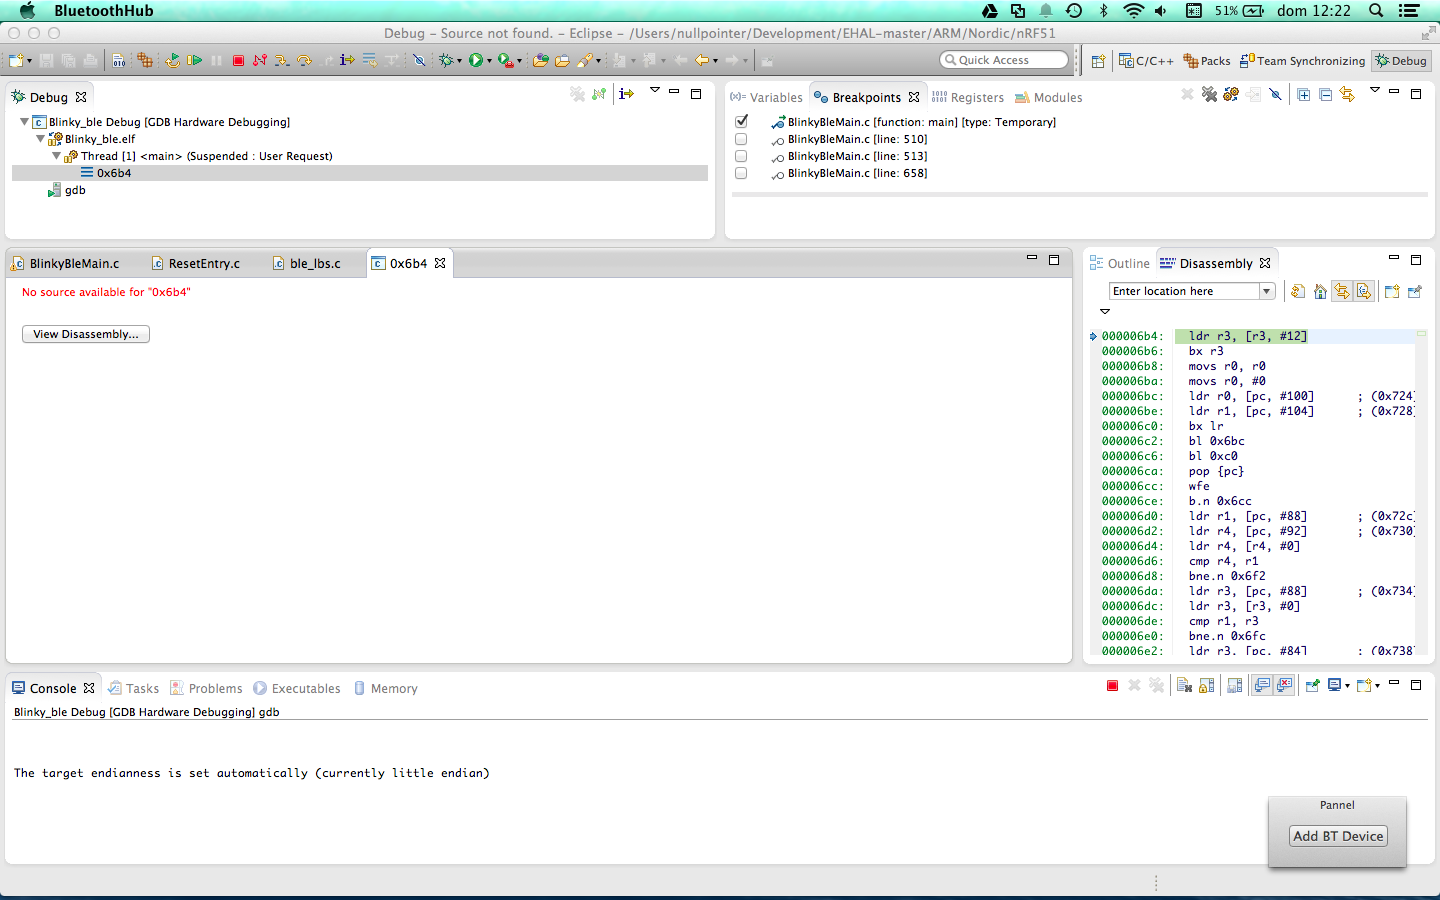1440x900 pixels.
Task: Click the green bug Debug launch icon
Action: pos(446,60)
